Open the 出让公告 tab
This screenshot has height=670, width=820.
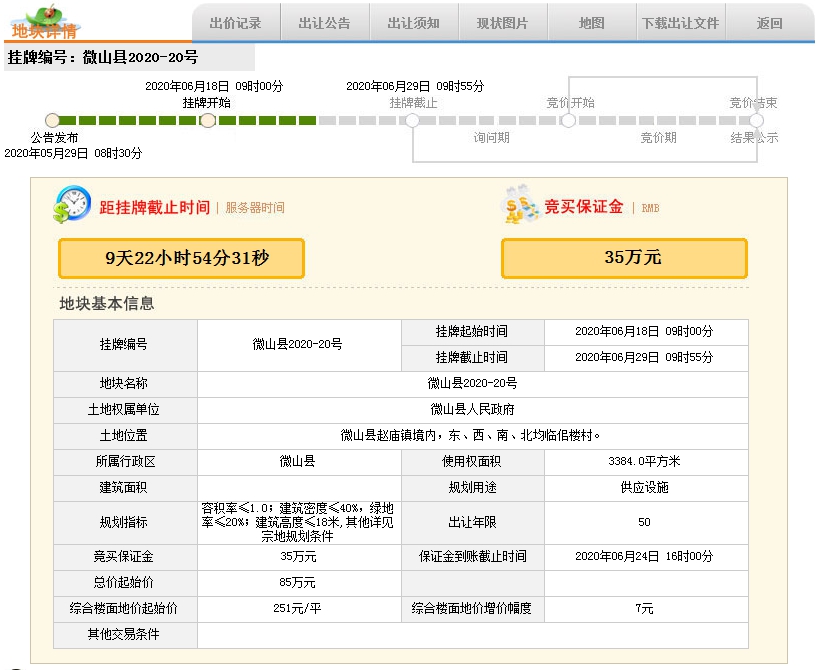point(325,23)
